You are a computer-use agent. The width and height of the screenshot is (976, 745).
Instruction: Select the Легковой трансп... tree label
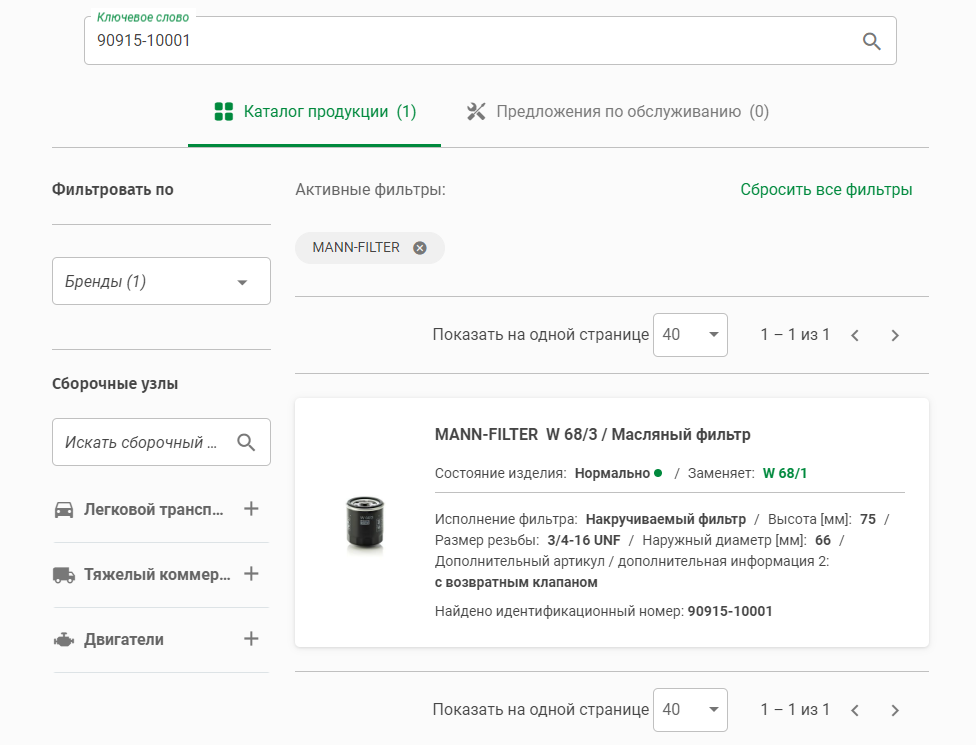pyautogui.click(x=154, y=510)
